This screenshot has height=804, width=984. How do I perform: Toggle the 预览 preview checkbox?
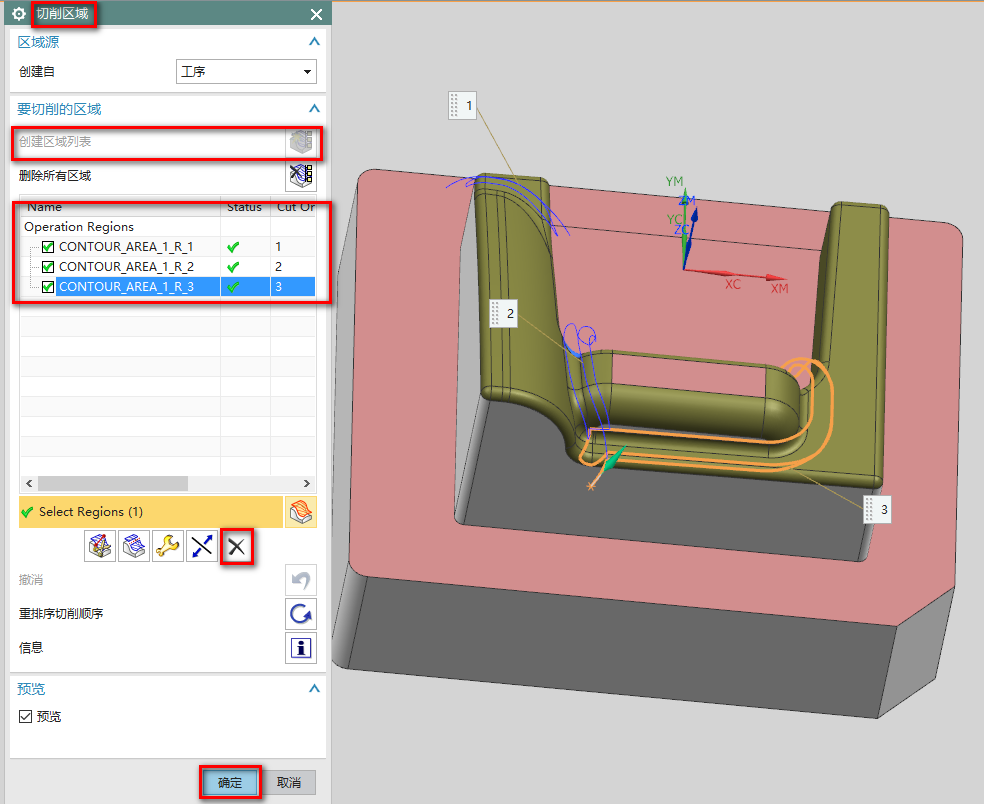26,717
